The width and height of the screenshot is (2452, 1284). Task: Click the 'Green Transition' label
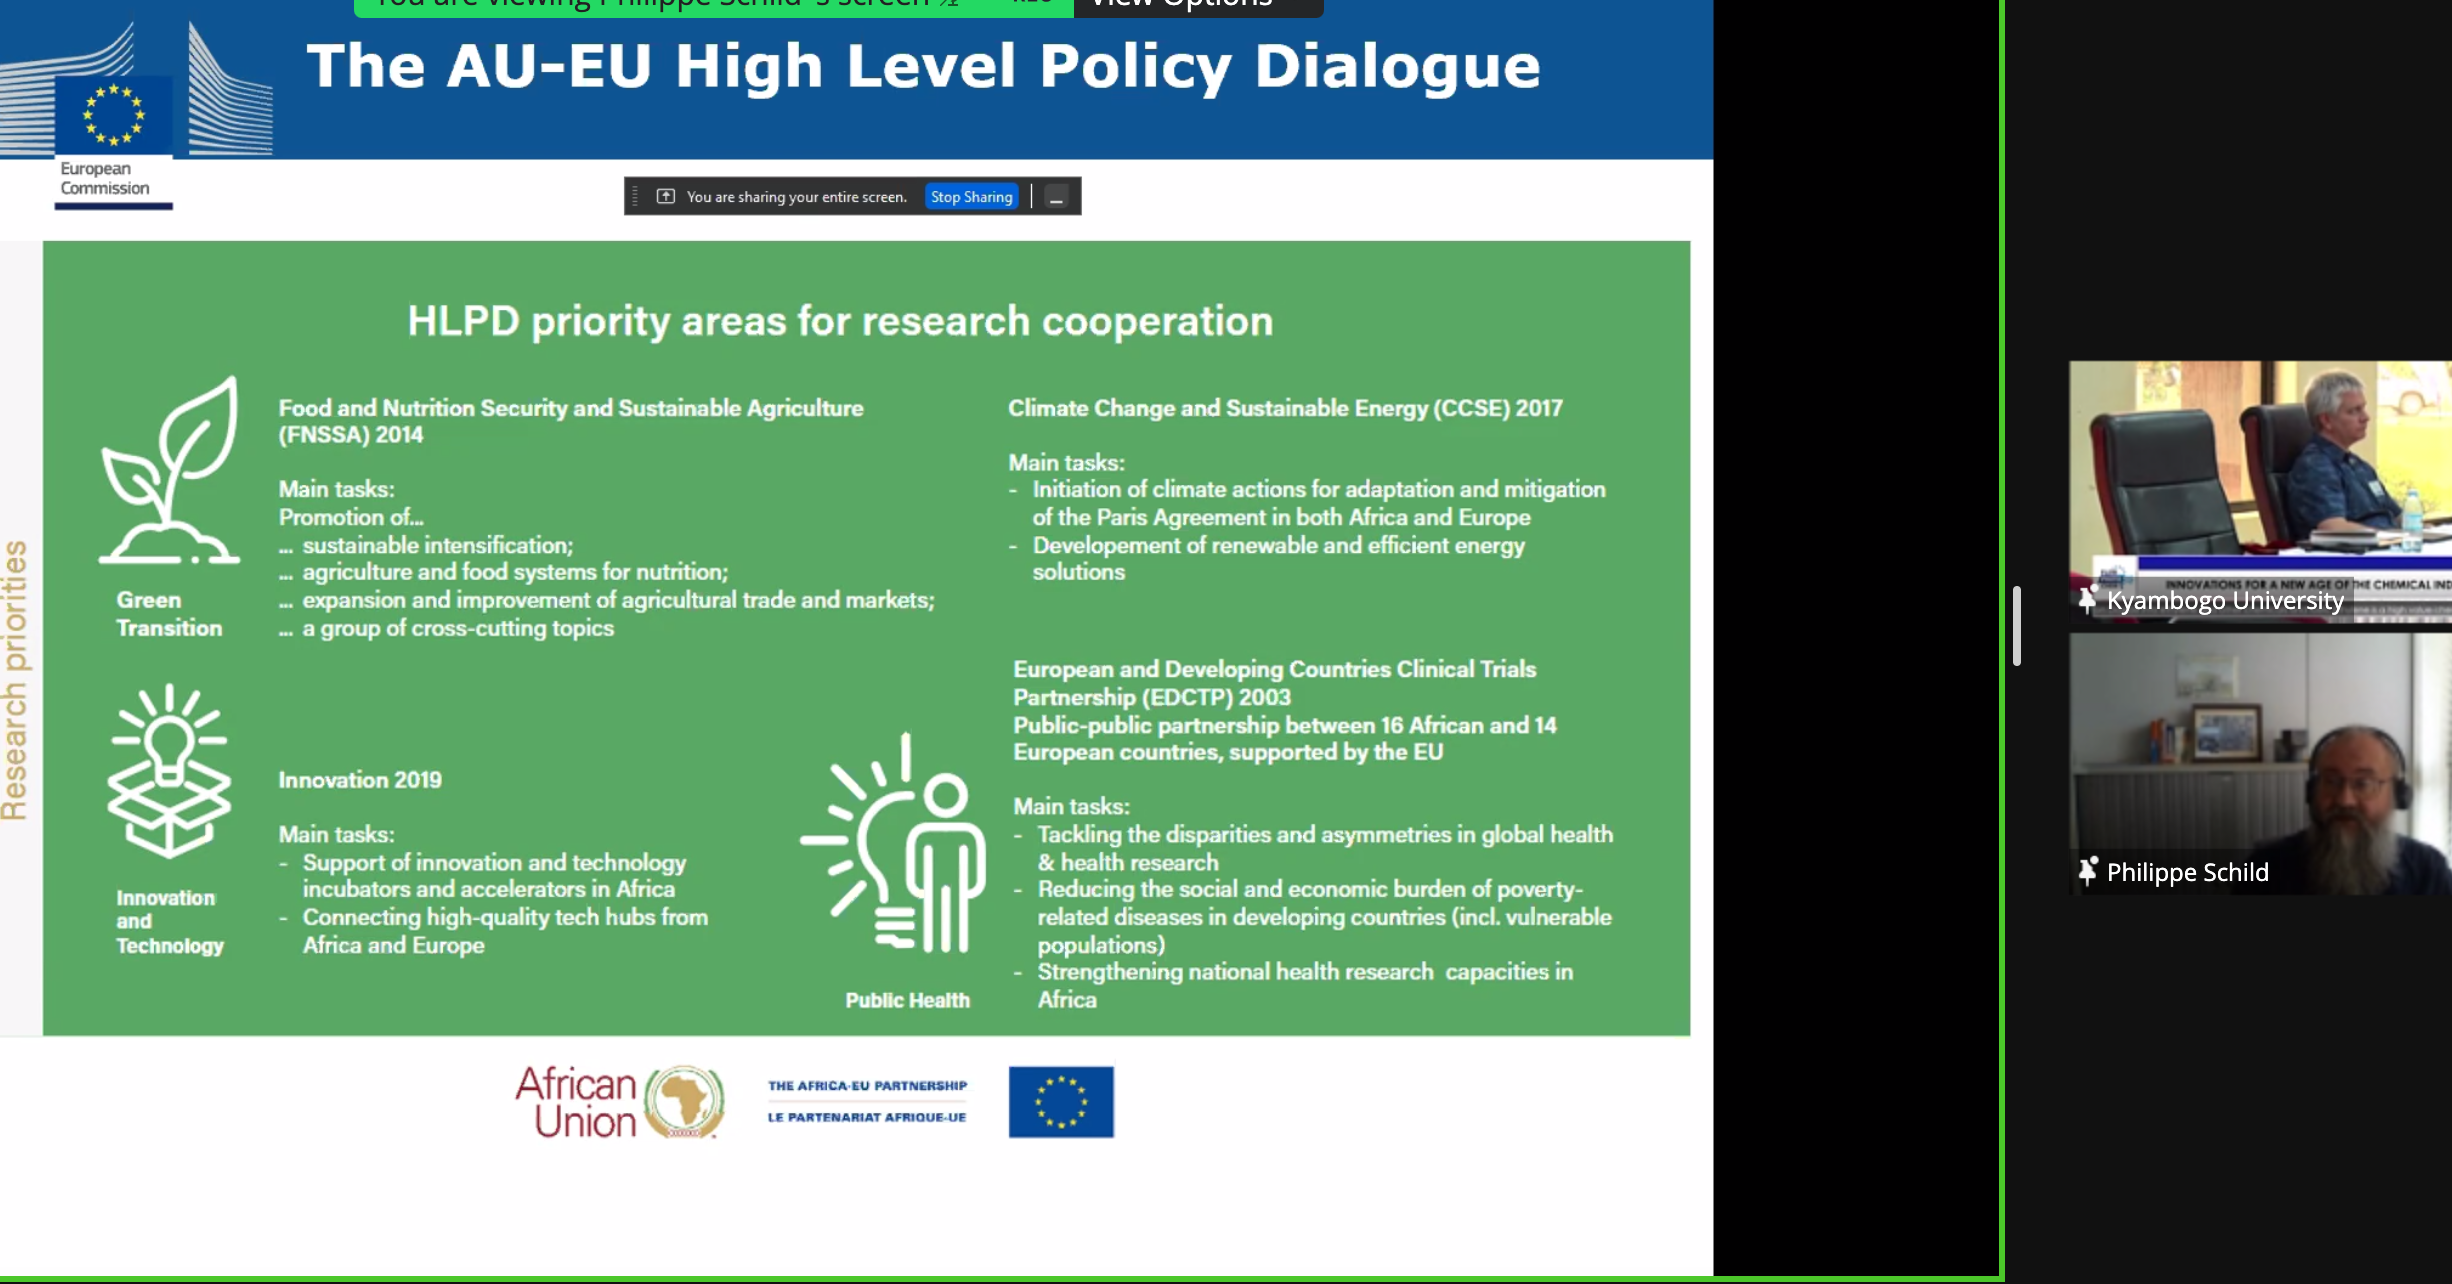coord(169,614)
